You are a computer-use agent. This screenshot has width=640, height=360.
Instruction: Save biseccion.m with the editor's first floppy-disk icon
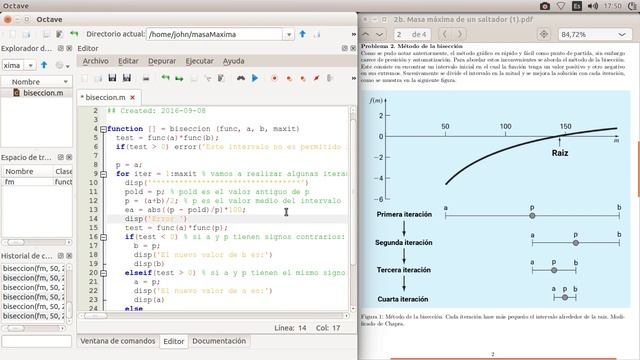[112, 78]
